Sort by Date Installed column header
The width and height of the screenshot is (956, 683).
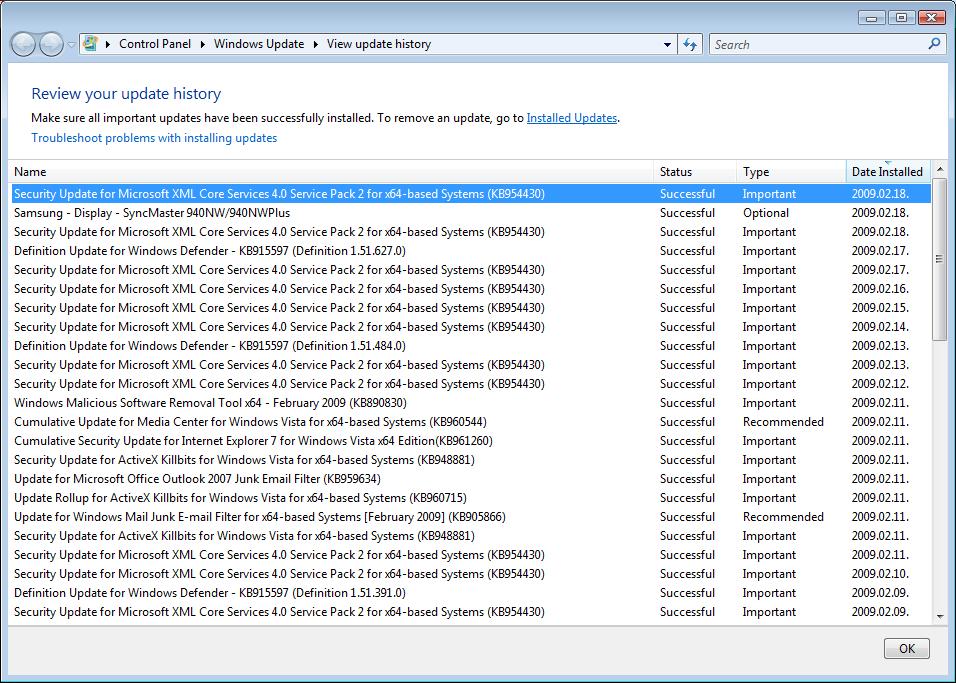point(888,172)
